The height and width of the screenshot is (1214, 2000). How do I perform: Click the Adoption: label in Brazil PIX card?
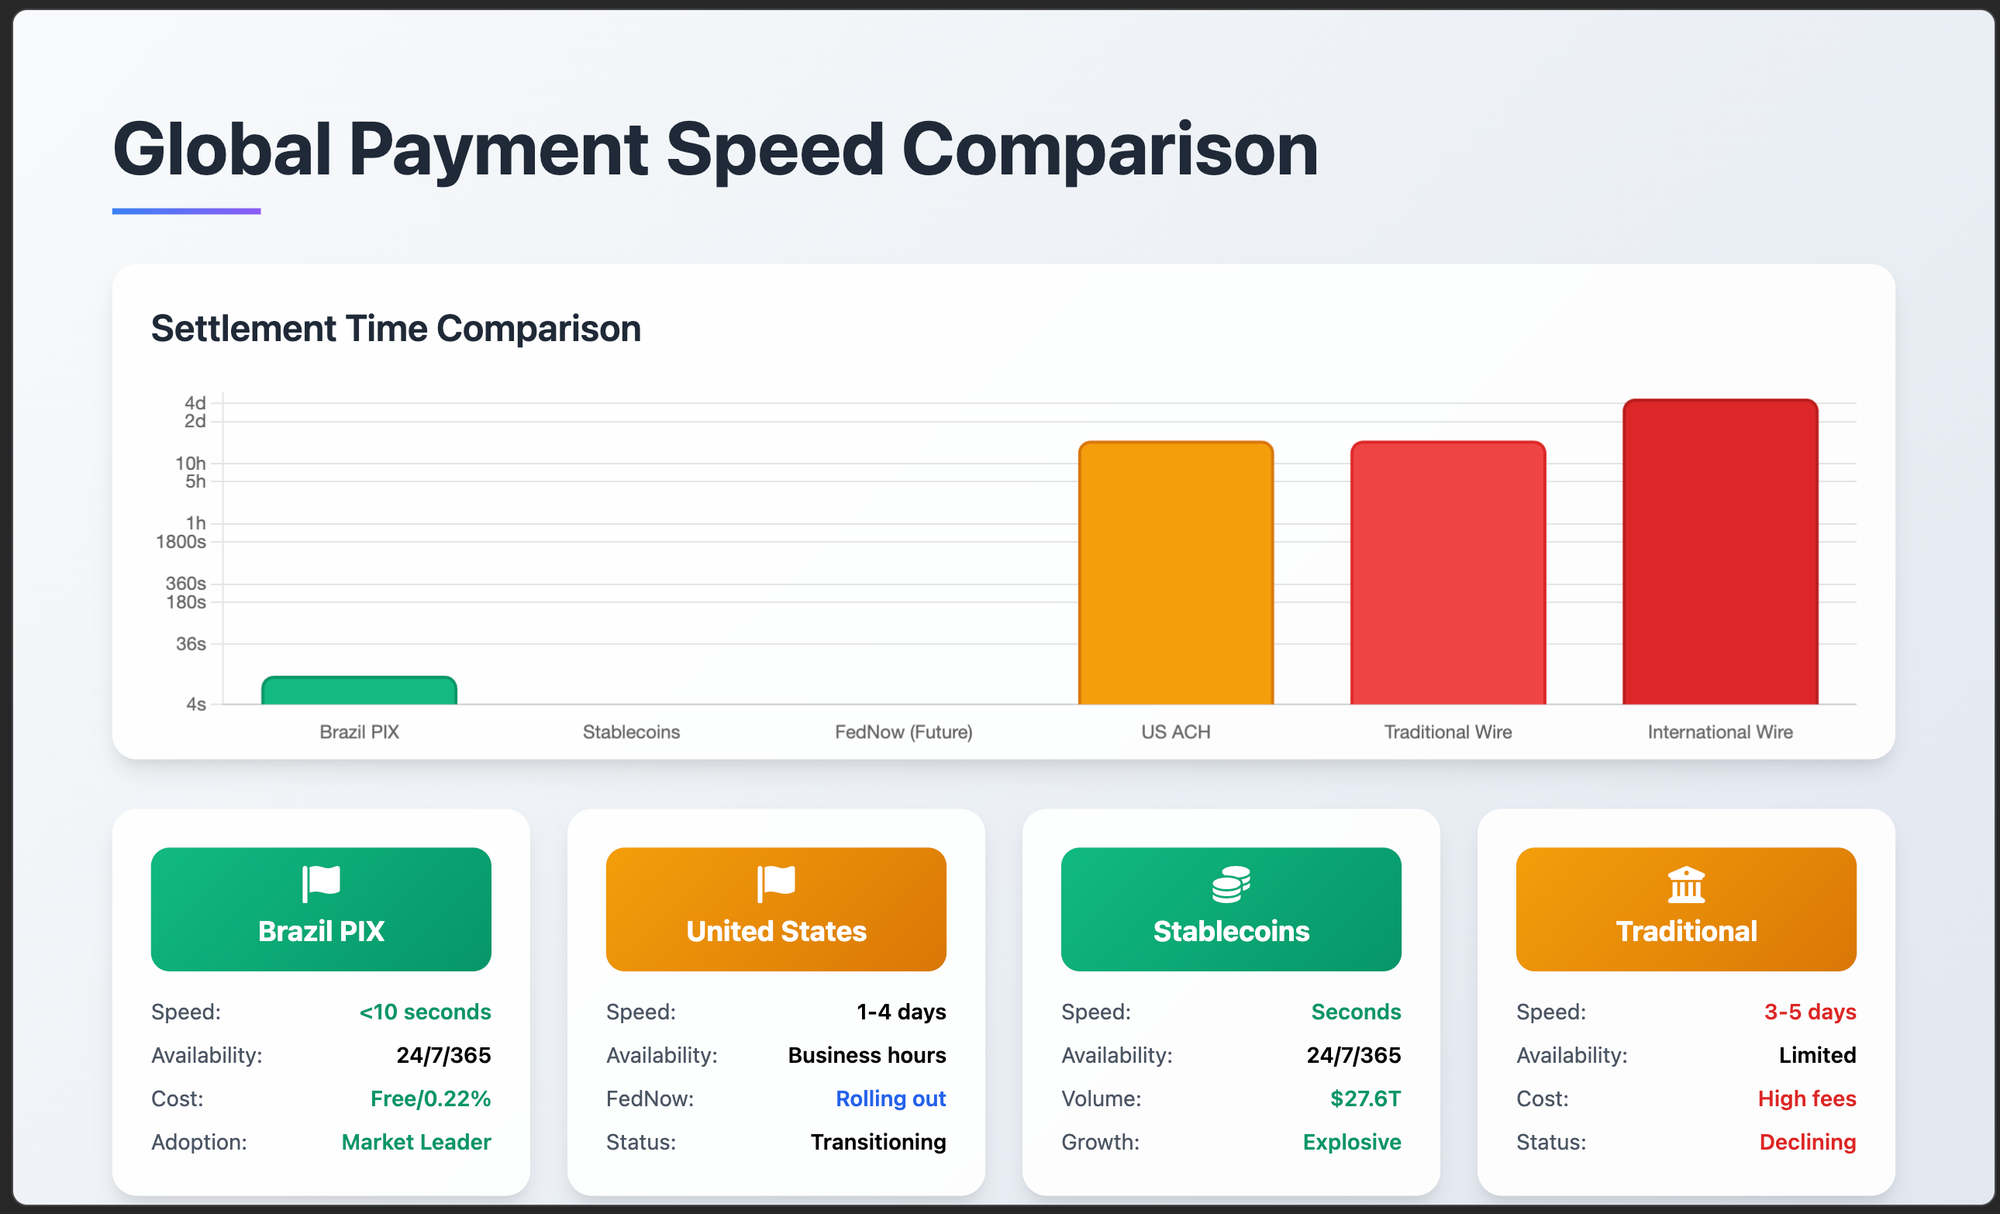pos(199,1142)
